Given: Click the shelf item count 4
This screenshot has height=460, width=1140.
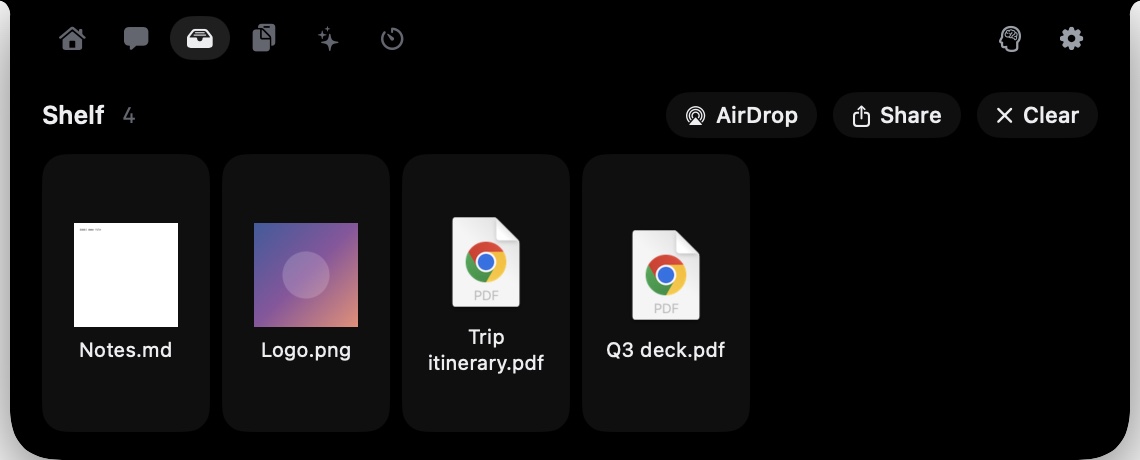Looking at the screenshot, I should click(x=129, y=115).
